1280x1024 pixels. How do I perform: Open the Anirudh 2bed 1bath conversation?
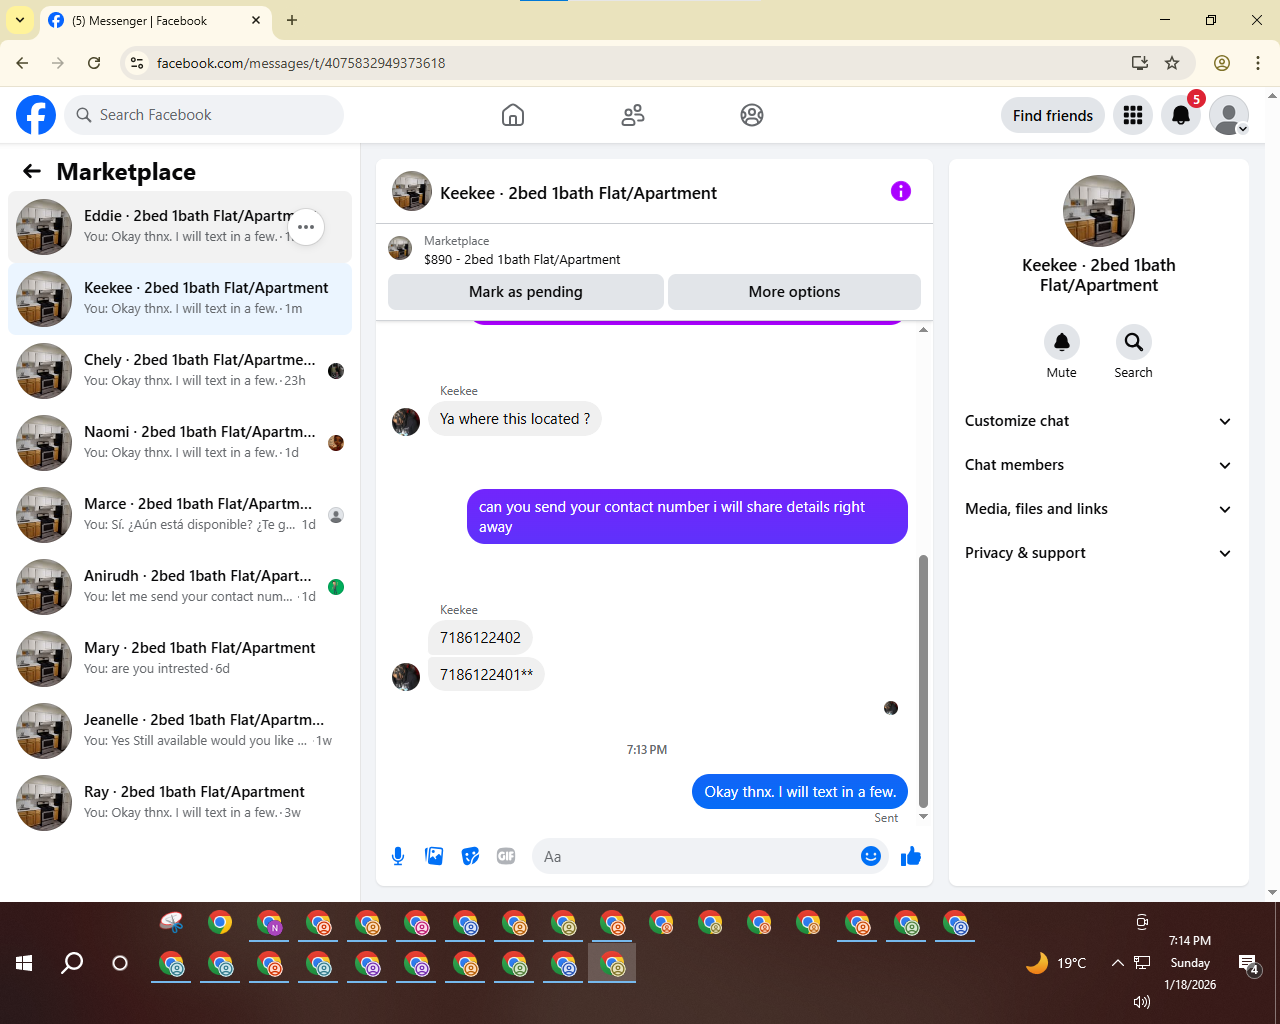(180, 587)
